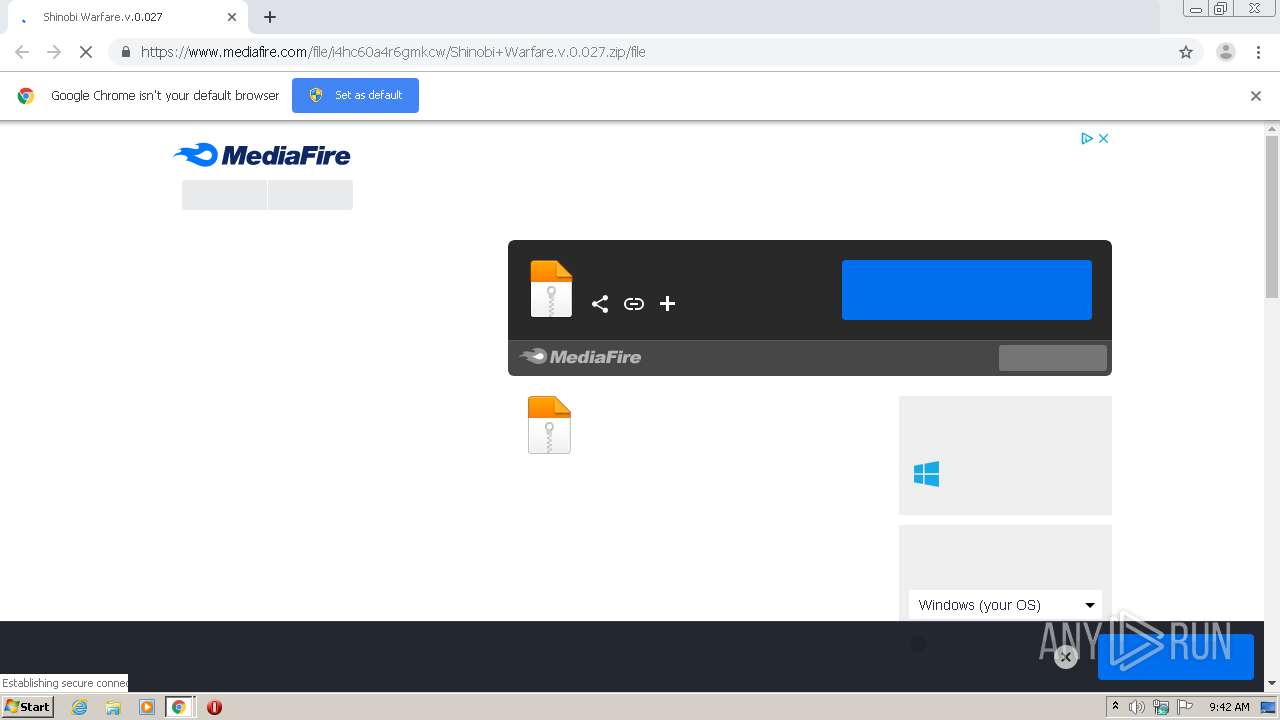Click the share icon in file panel
Screen dimensions: 1280x720
[x=600, y=304]
